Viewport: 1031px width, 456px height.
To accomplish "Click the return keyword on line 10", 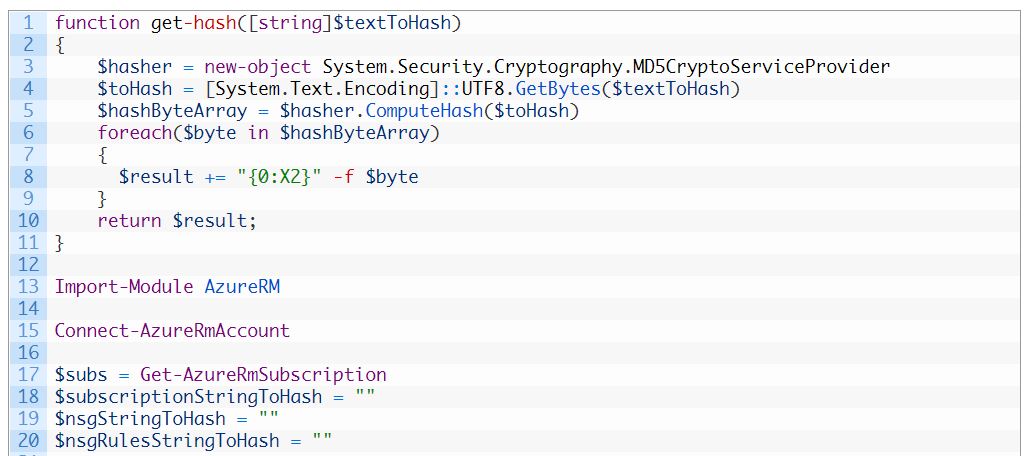I will click(130, 221).
